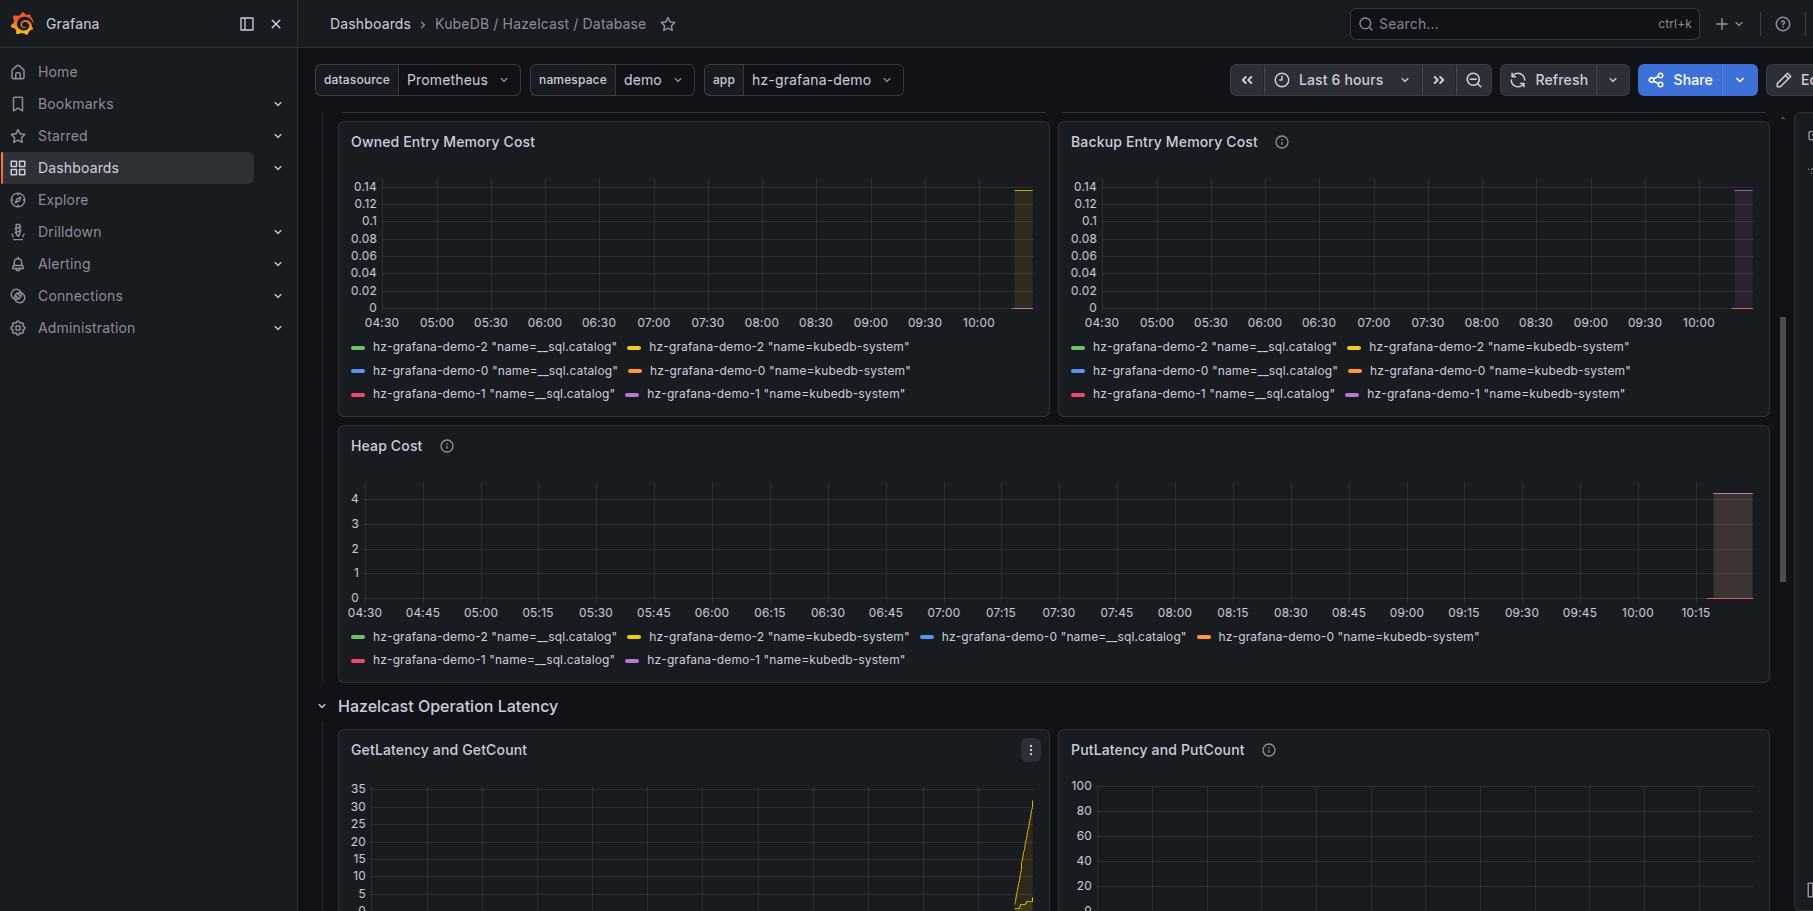Open Explore in sidebar
The width and height of the screenshot is (1813, 911).
click(63, 200)
